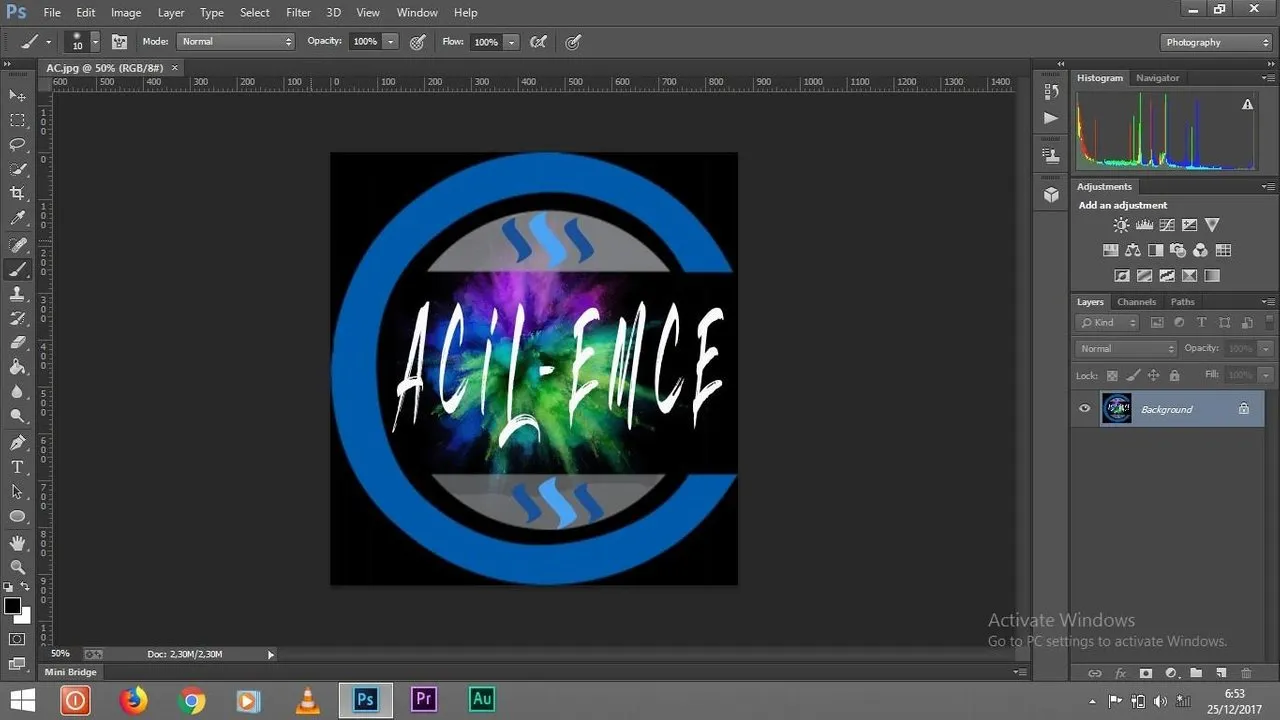Select the Spot Healing Brush tool
This screenshot has height=720, width=1280.
pos(17,245)
